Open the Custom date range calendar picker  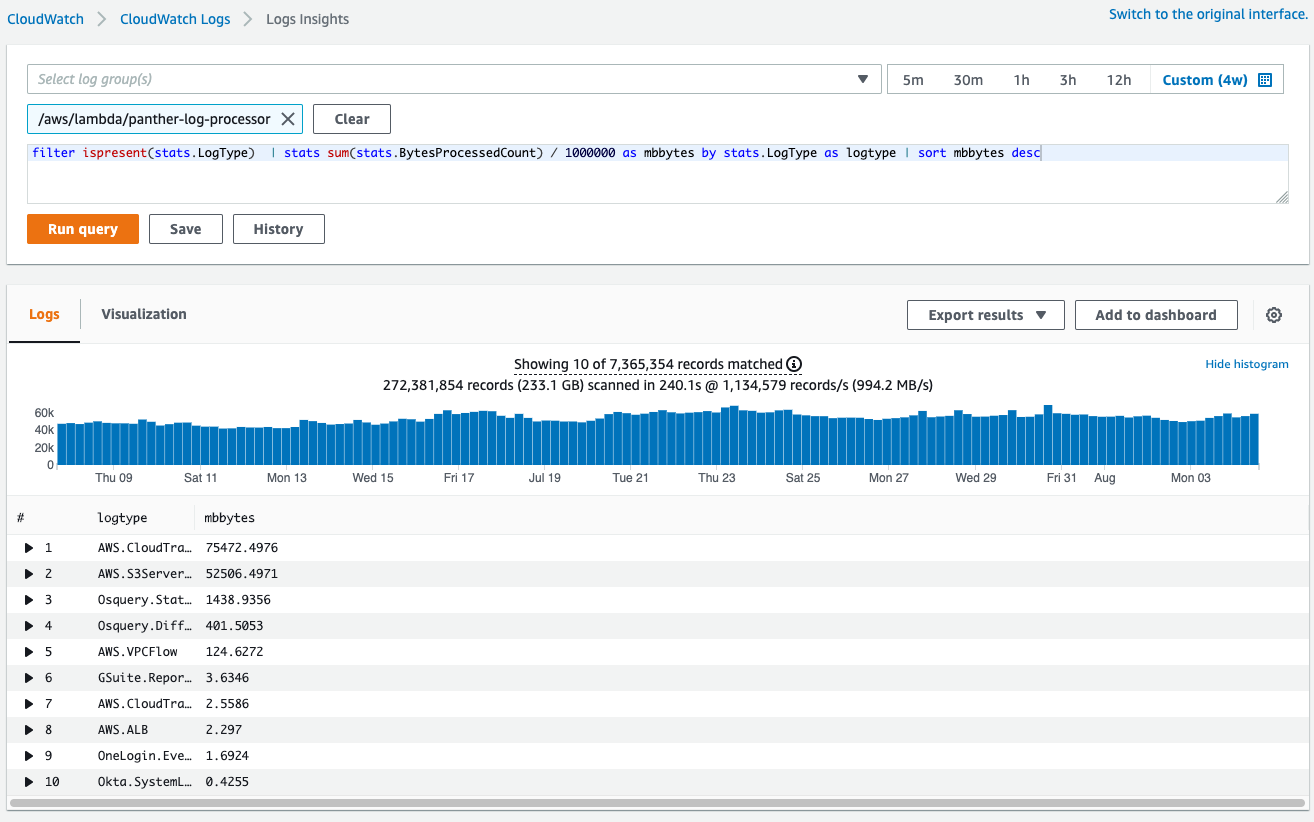point(1265,79)
